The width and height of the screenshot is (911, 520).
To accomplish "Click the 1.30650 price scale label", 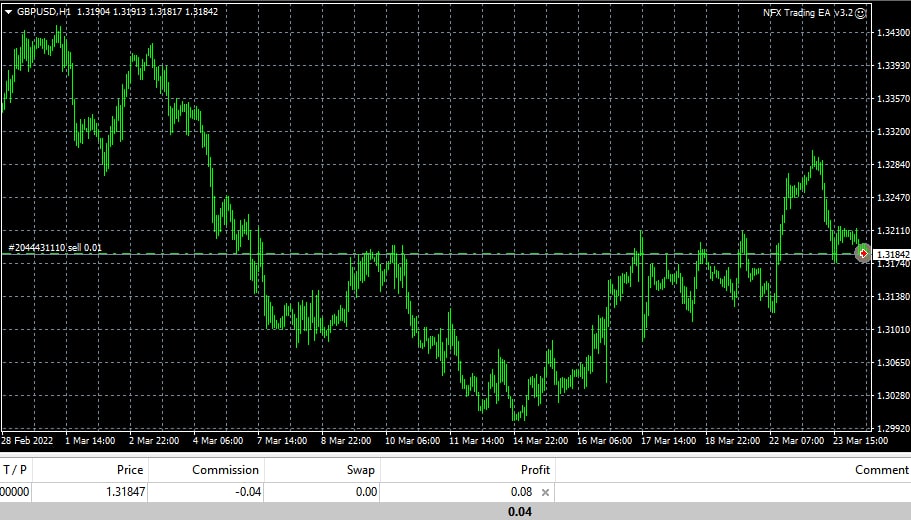I will point(893,363).
